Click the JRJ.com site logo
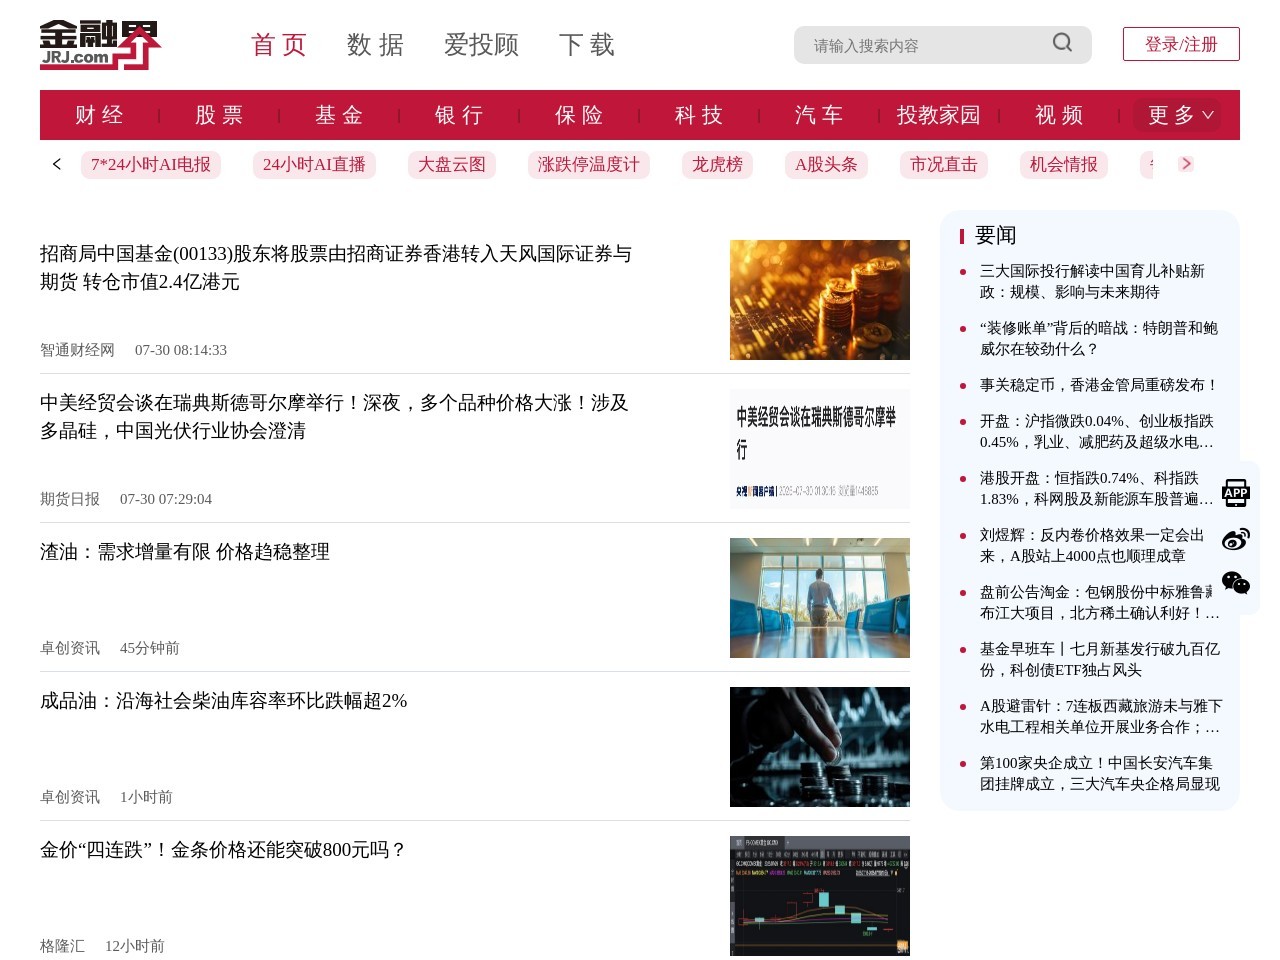Image resolution: width=1280 pixels, height=960 pixels. [100, 44]
